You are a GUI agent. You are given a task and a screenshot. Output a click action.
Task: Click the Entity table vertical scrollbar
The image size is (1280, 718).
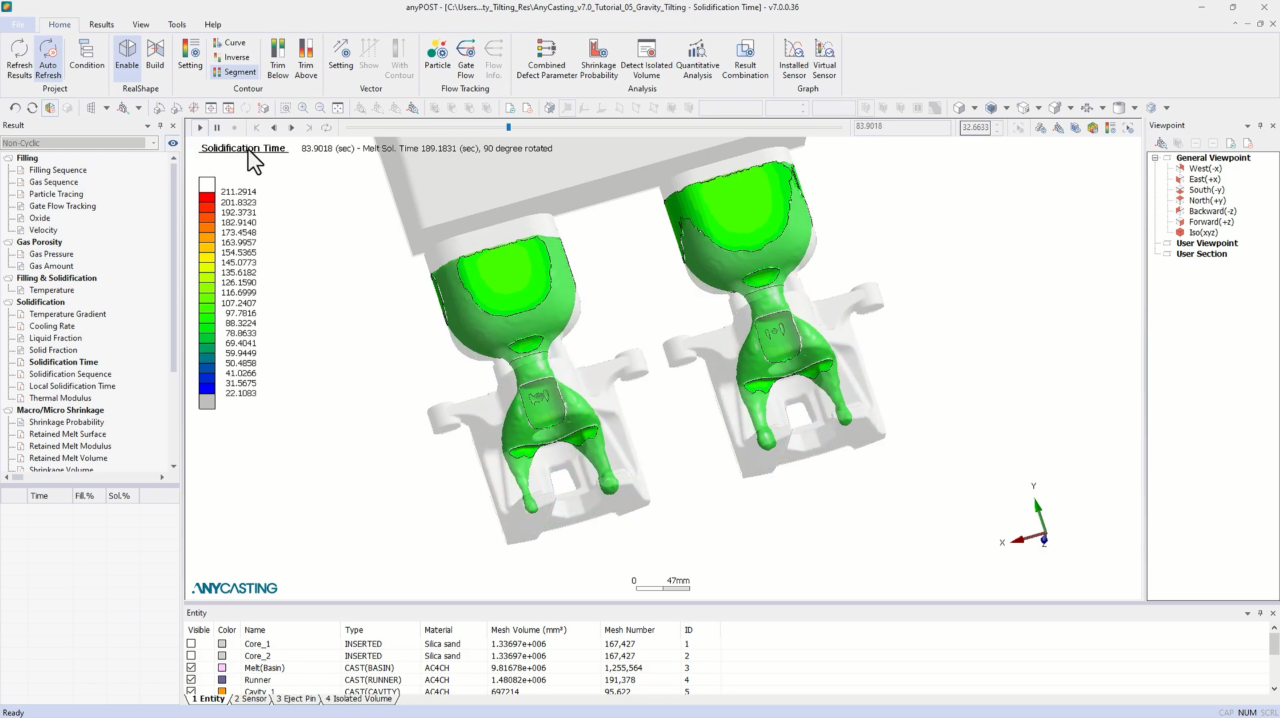tap(1274, 660)
